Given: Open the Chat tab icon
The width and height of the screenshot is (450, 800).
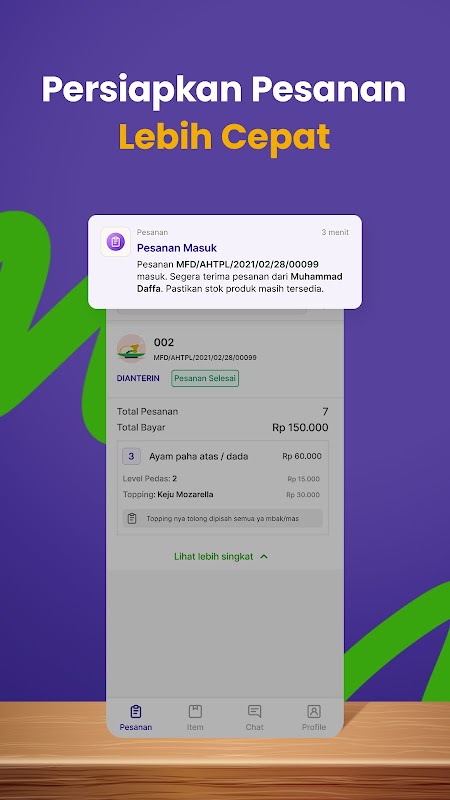Looking at the screenshot, I should click(x=255, y=711).
